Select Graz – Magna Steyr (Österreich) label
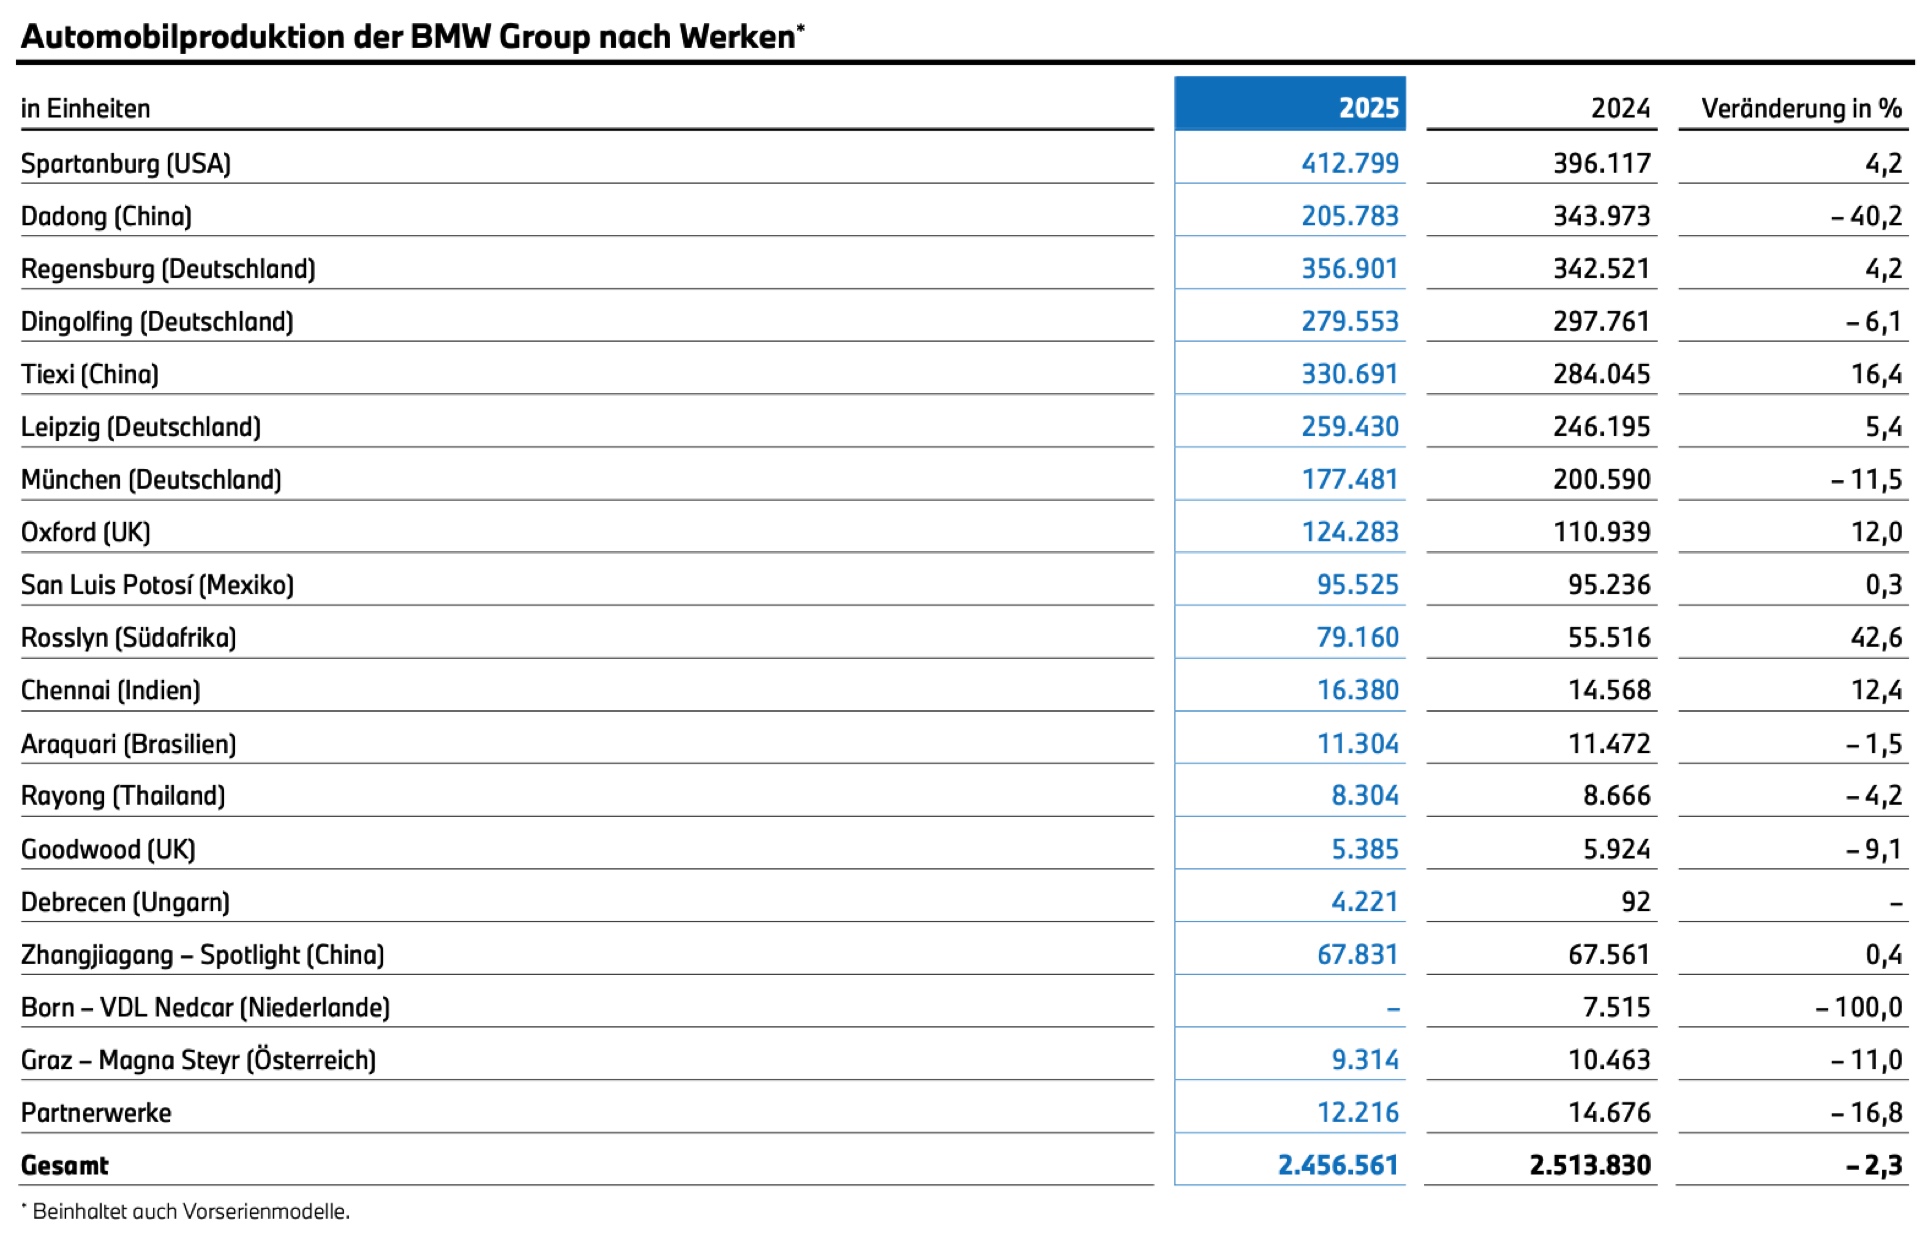This screenshot has width=1920, height=1237. 198,1059
